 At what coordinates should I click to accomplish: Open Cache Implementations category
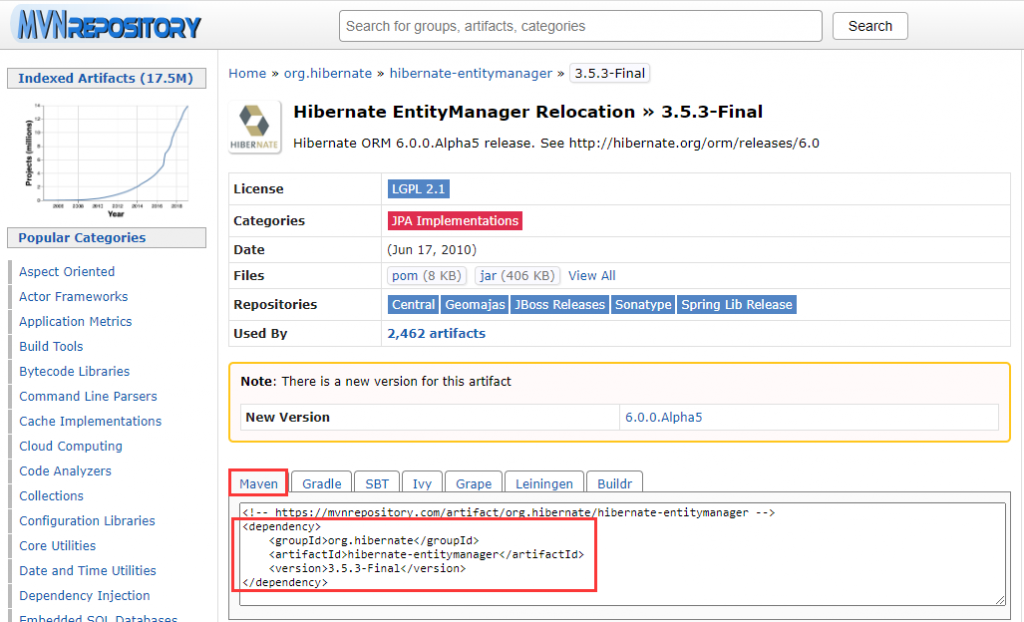point(90,421)
